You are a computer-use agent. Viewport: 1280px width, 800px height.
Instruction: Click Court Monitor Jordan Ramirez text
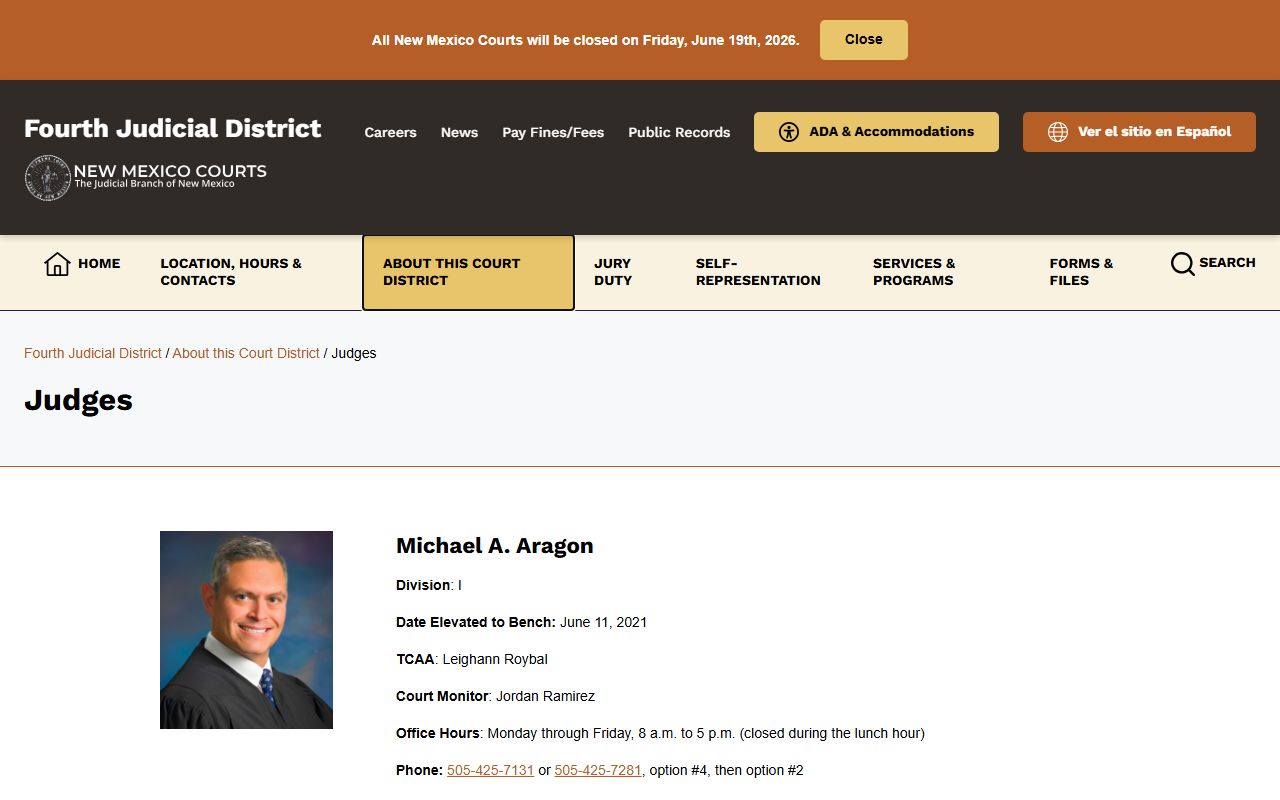point(495,696)
